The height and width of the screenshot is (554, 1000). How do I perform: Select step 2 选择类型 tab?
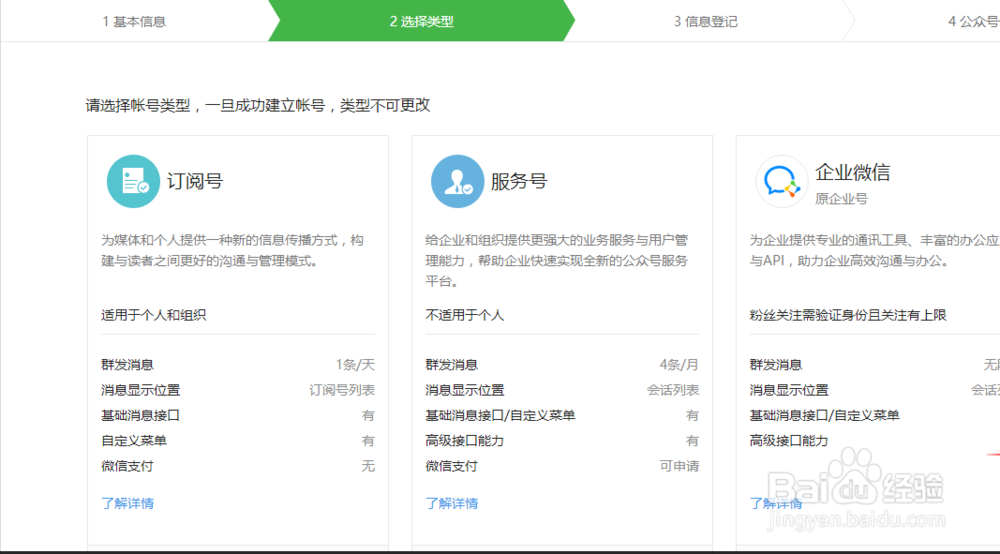click(x=422, y=21)
